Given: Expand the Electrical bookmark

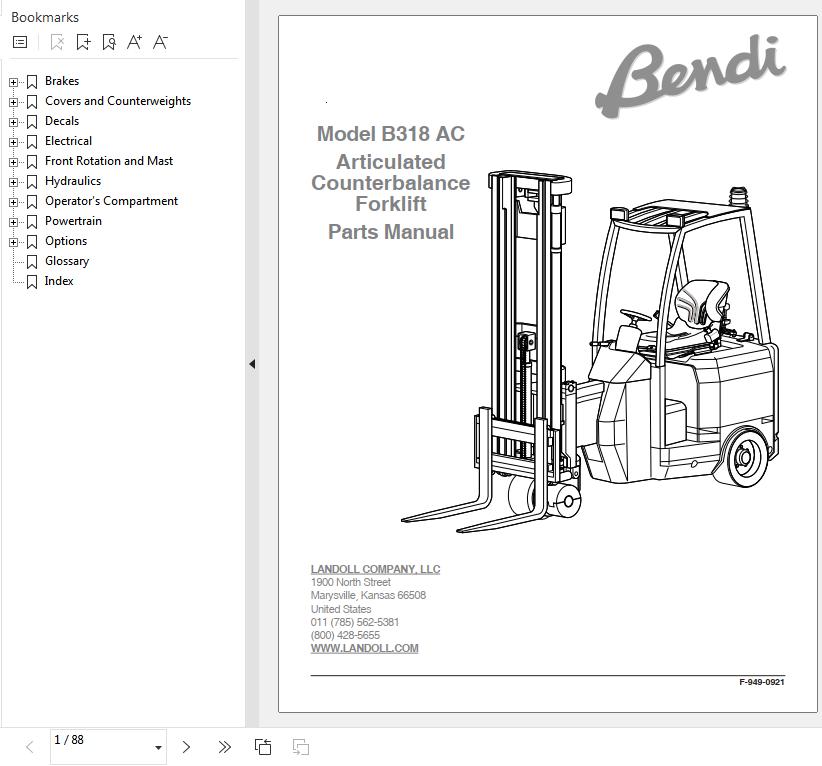Looking at the screenshot, I should pos(13,142).
